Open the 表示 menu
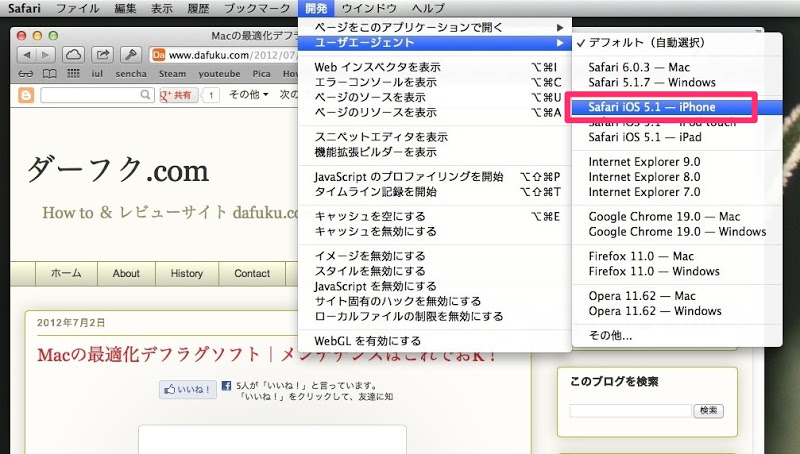This screenshot has width=800, height=454. [x=162, y=8]
